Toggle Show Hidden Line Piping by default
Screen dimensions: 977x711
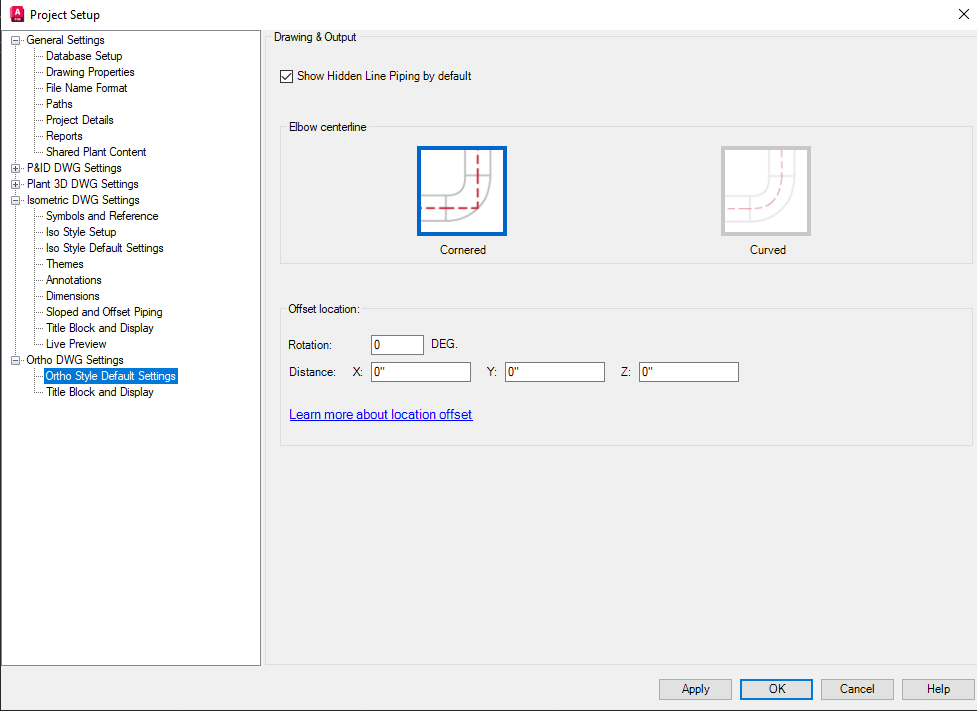click(286, 75)
